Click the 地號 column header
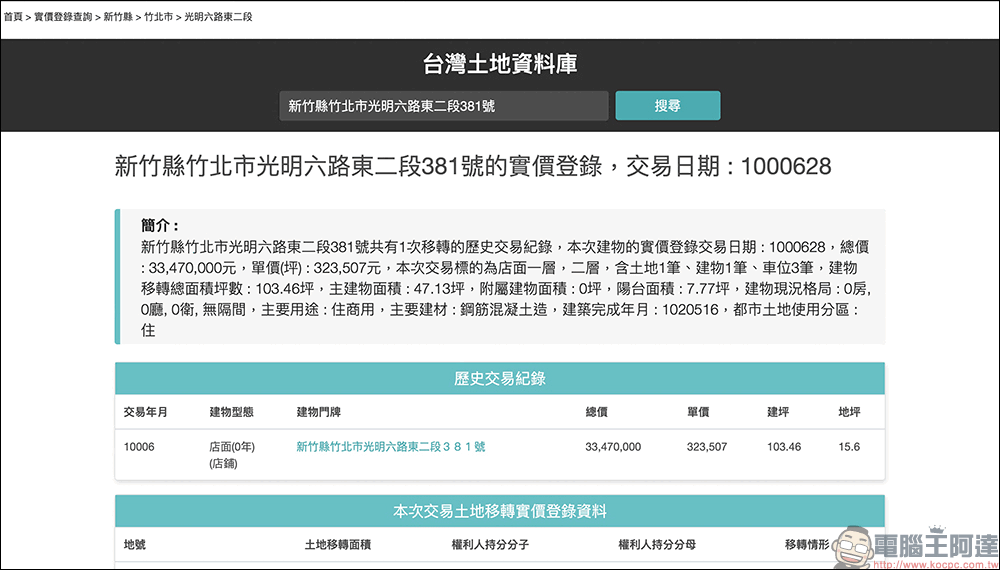 tap(134, 545)
